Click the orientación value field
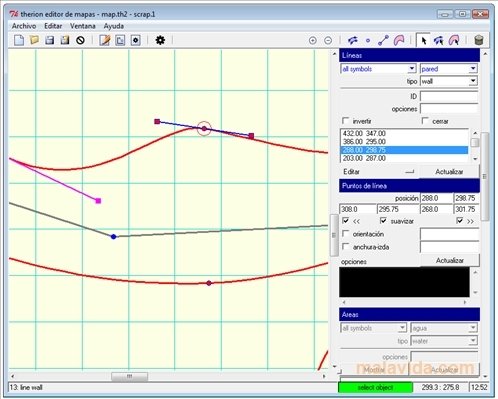The image size is (498, 399). click(x=450, y=234)
